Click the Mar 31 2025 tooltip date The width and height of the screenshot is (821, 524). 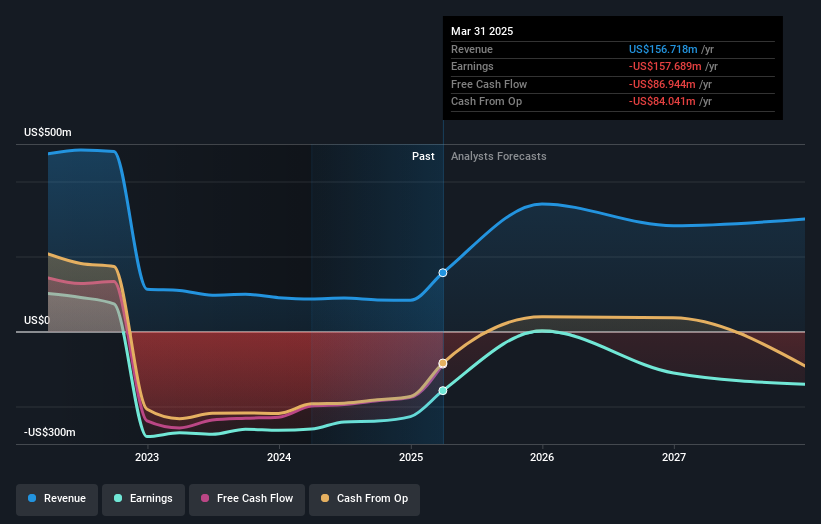(482, 31)
